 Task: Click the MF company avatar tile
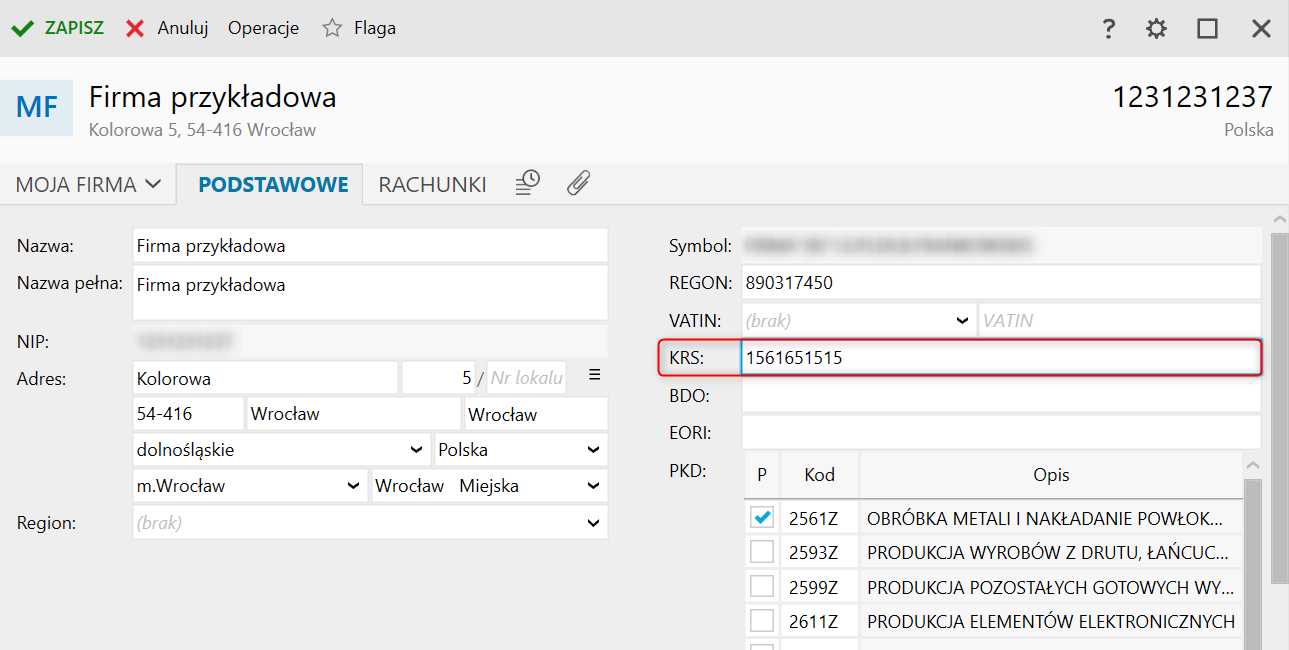(37, 107)
